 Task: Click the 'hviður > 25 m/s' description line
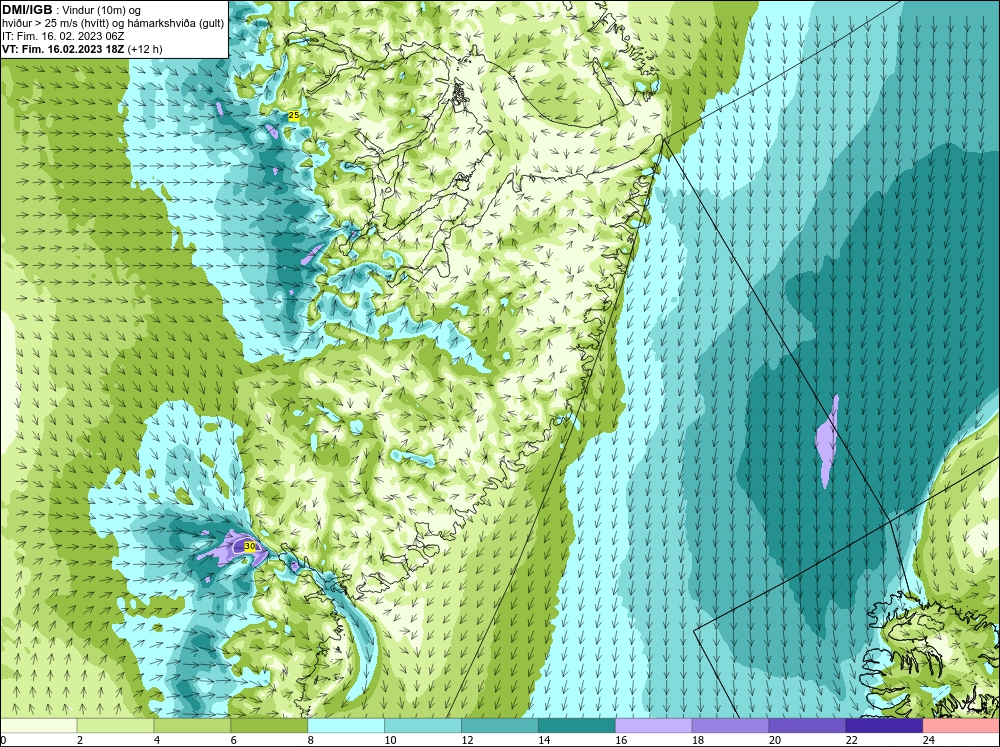click(x=113, y=23)
